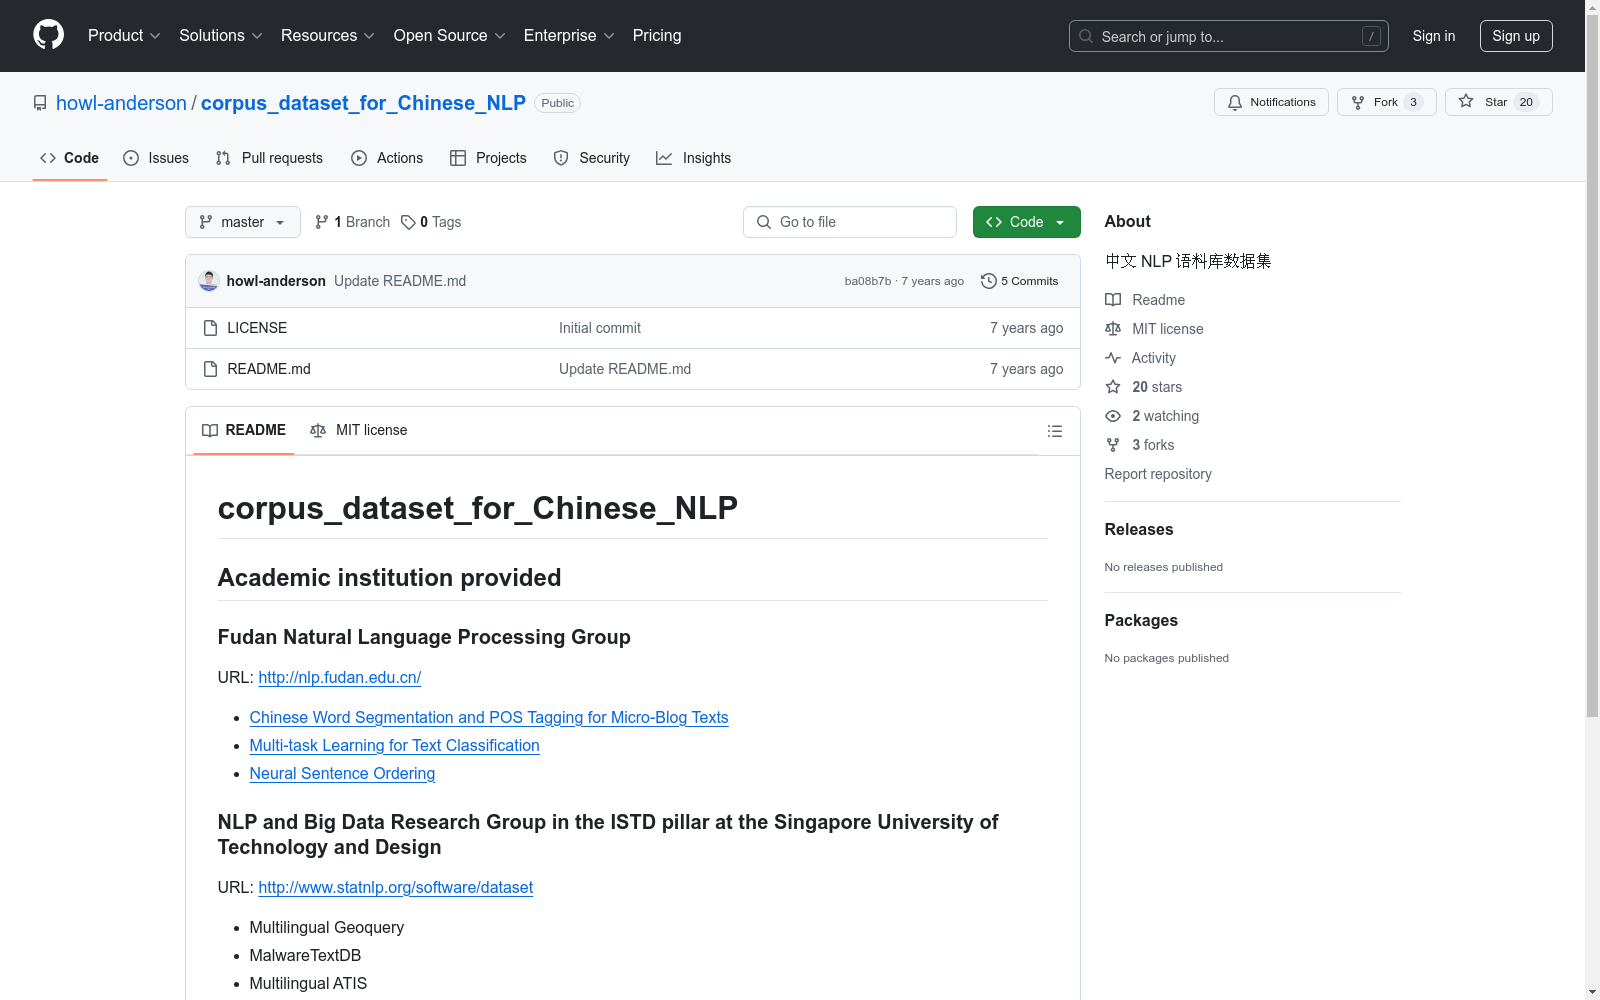Expand the Enterprise menu
This screenshot has width=1600, height=1000.
point(569,36)
